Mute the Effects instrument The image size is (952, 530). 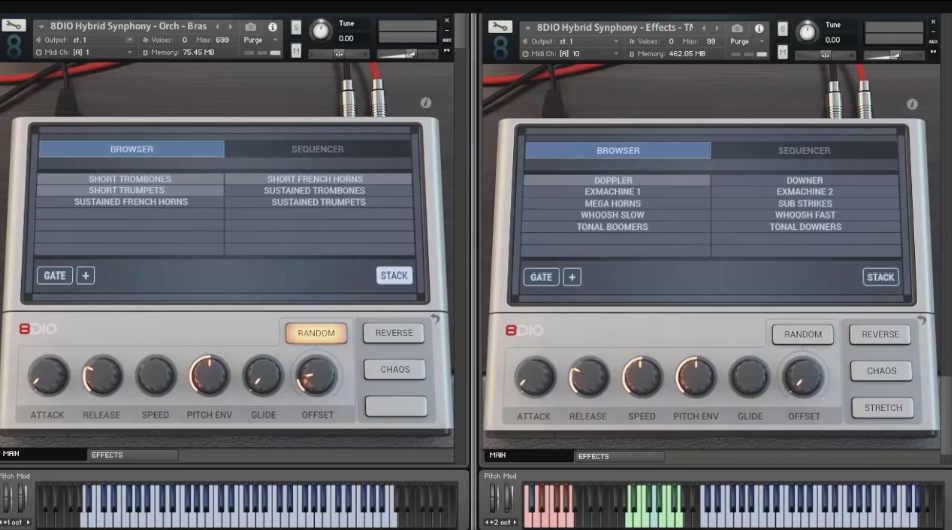pyautogui.click(x=783, y=52)
